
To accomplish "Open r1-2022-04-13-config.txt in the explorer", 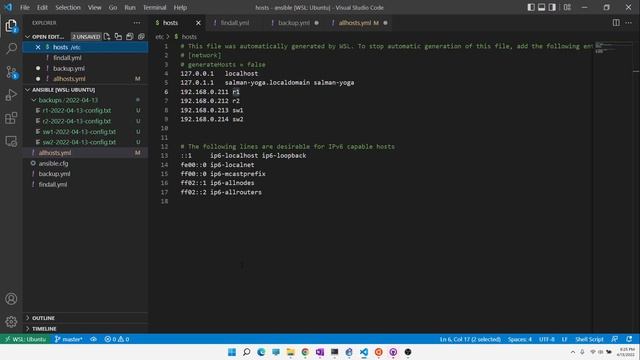I will pyautogui.click(x=77, y=111).
